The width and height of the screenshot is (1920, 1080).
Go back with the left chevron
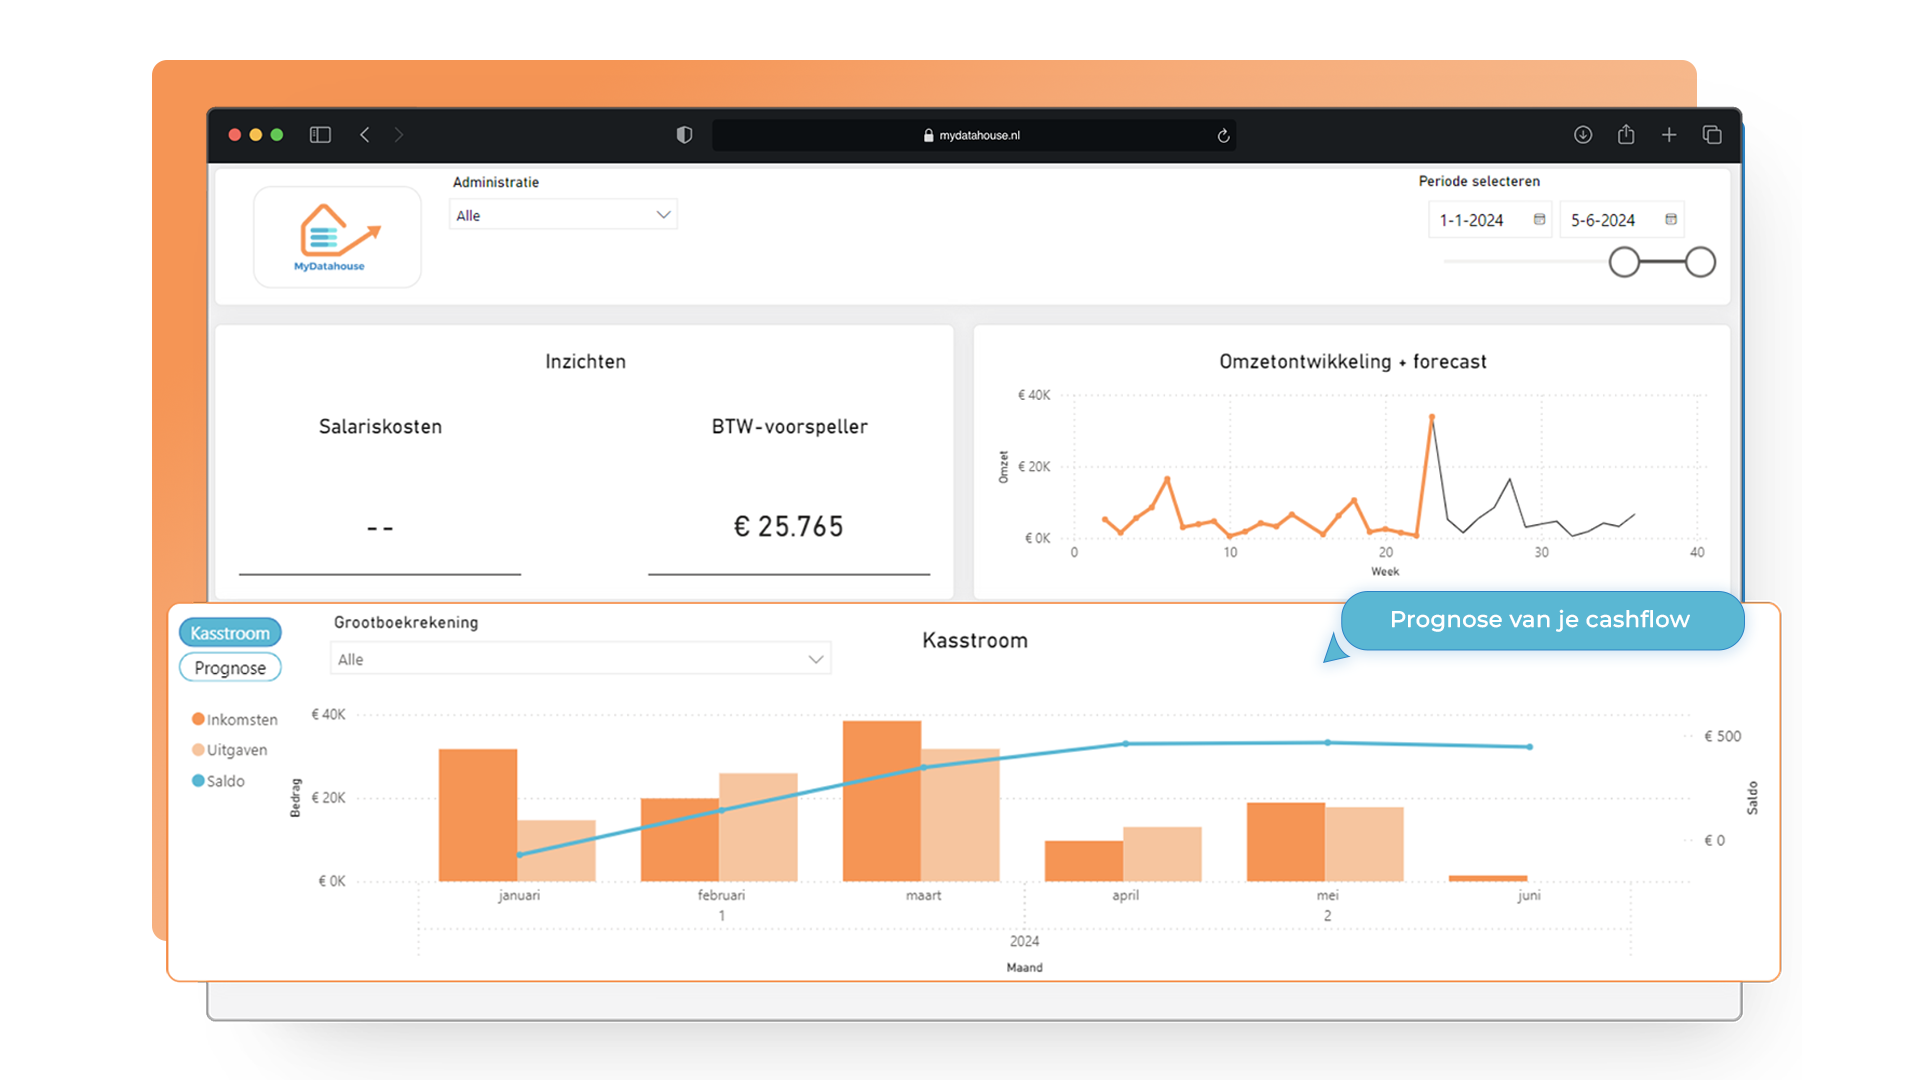pyautogui.click(x=365, y=135)
